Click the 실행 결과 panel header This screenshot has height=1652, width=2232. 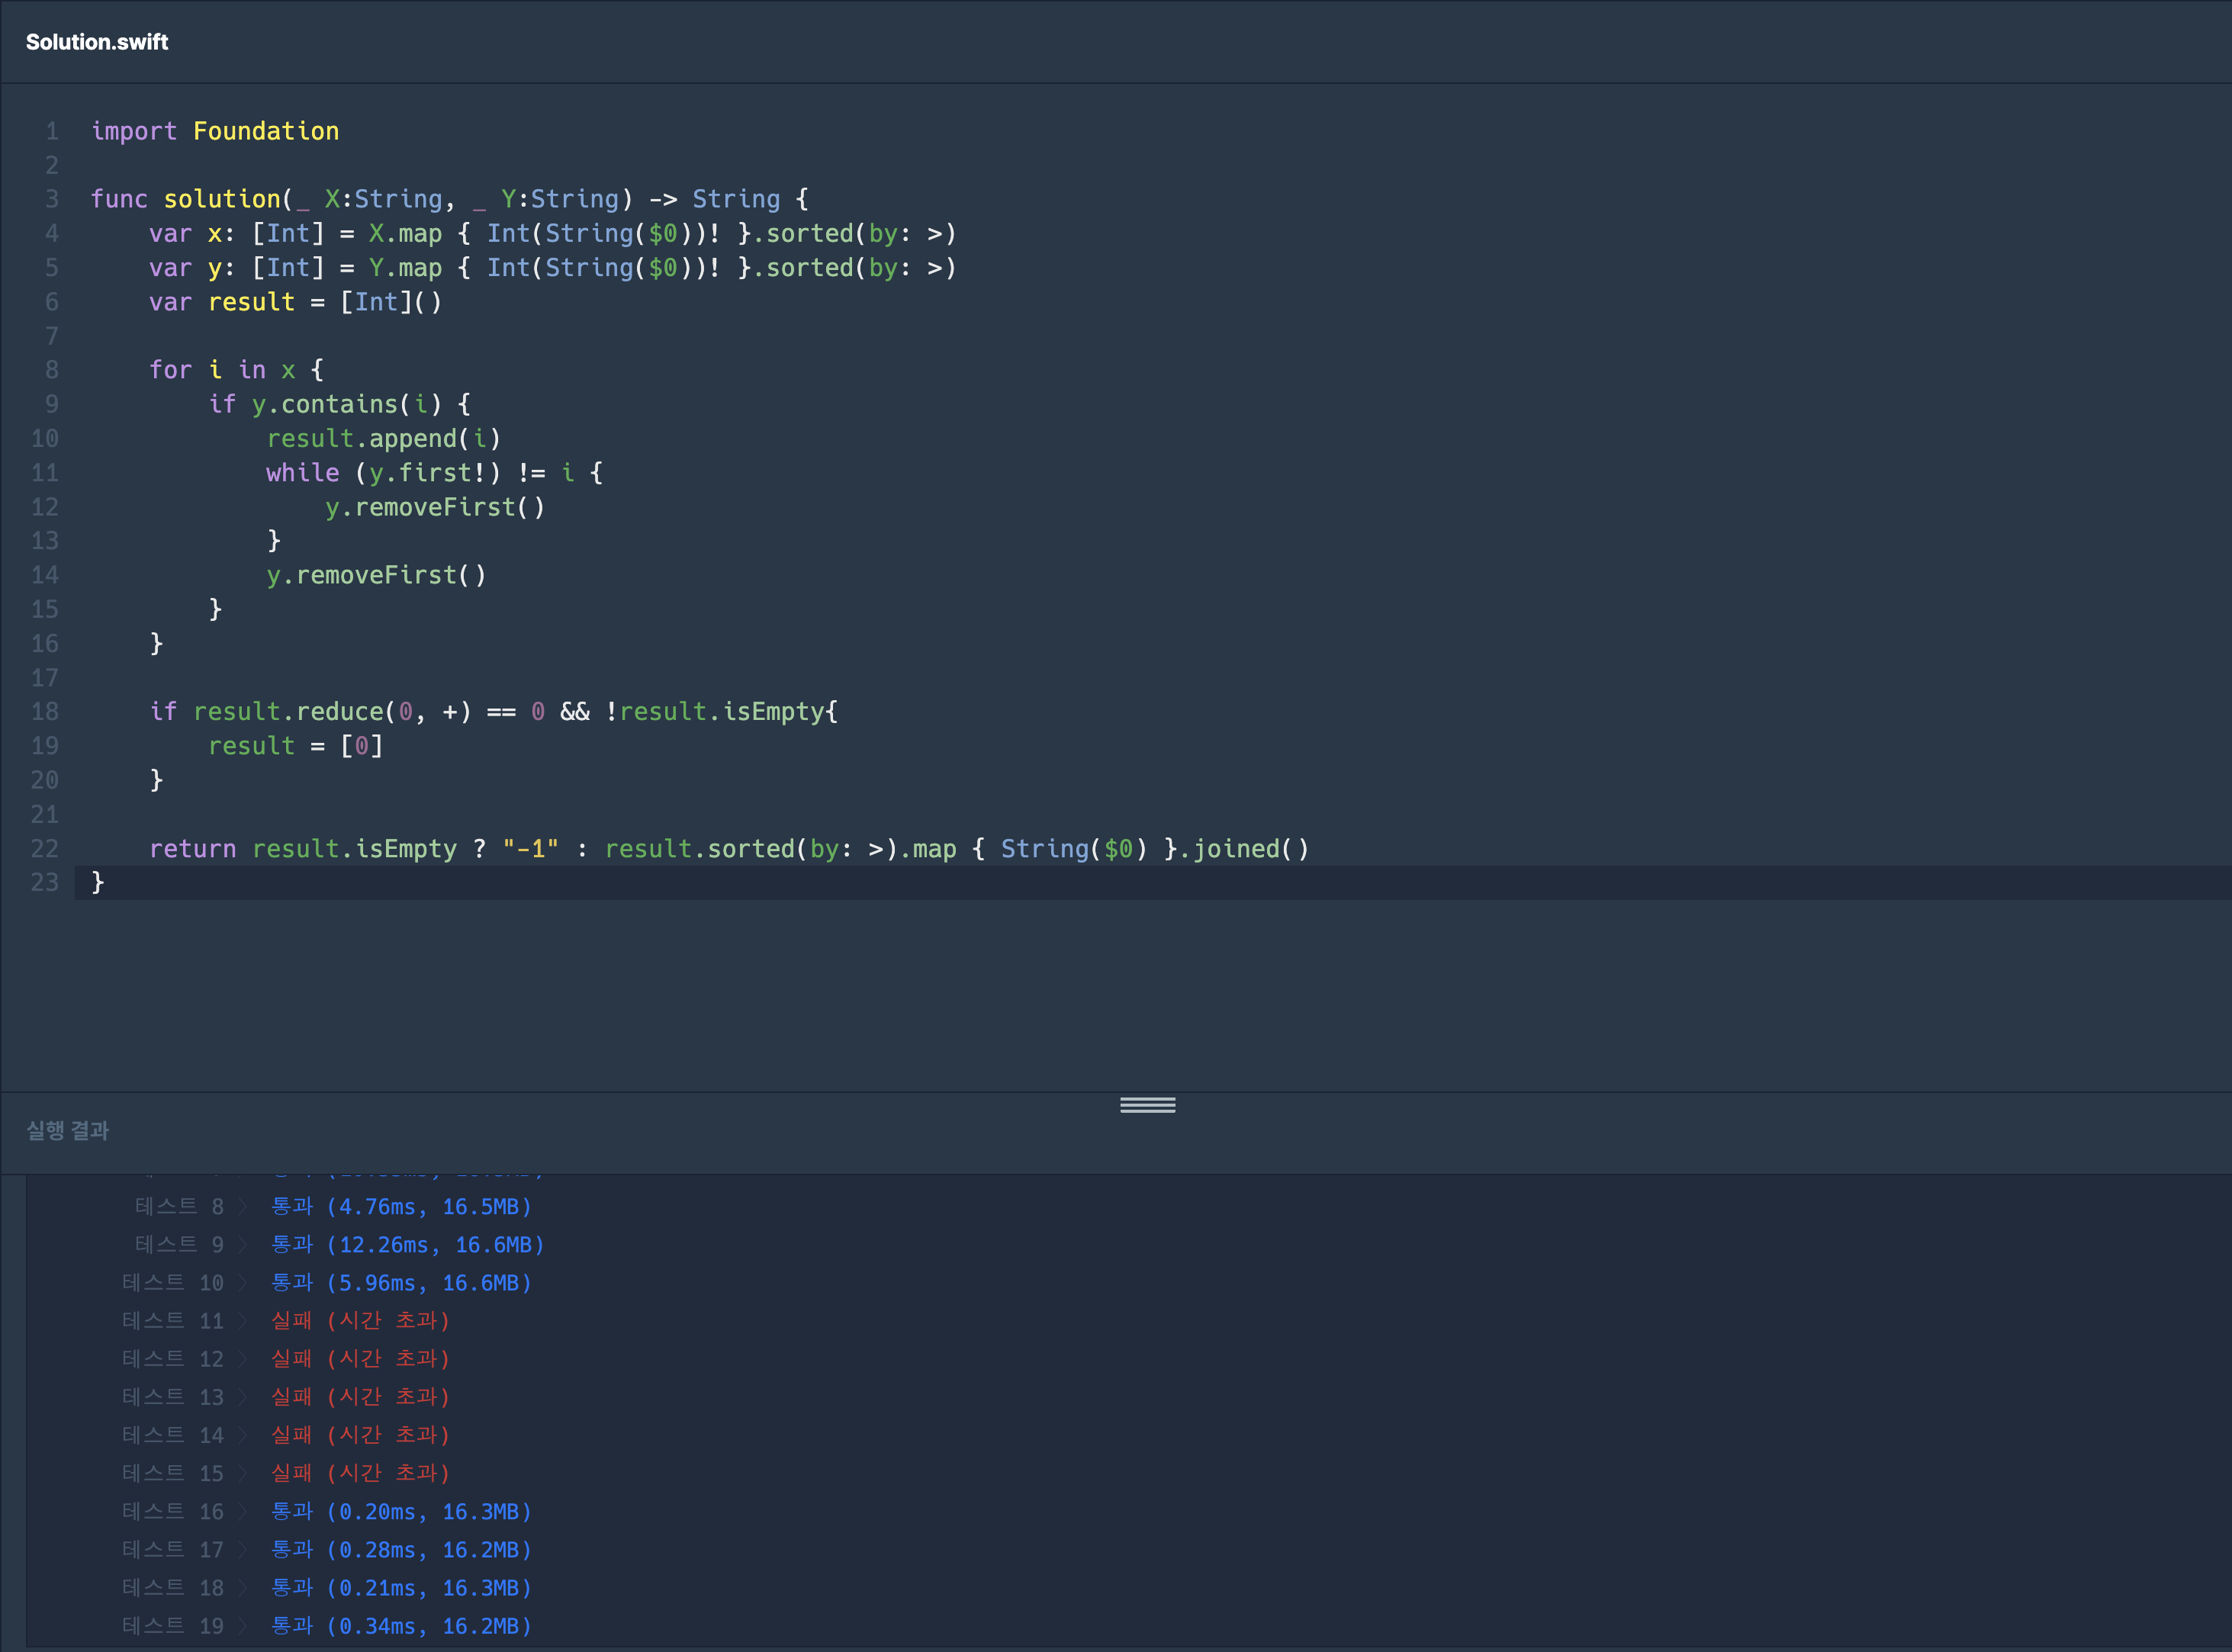click(x=67, y=1130)
